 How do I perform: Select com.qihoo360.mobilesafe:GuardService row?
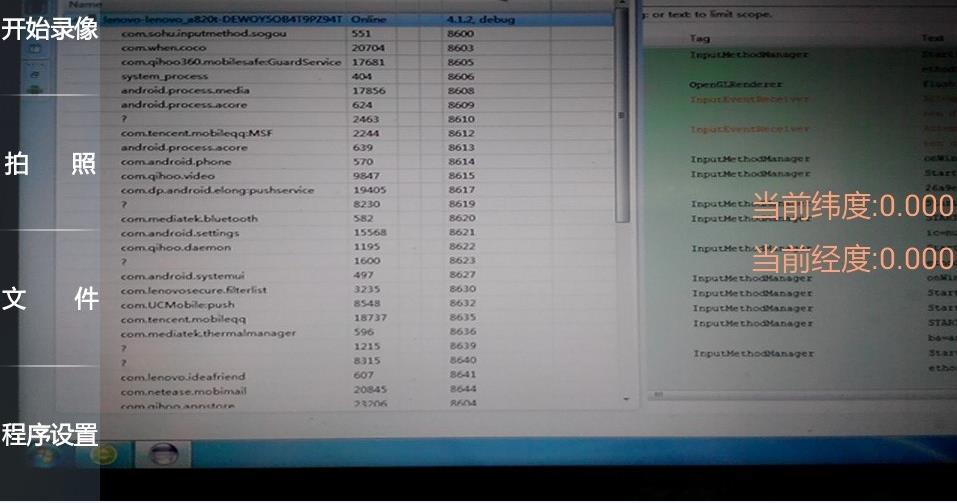[x=357, y=62]
